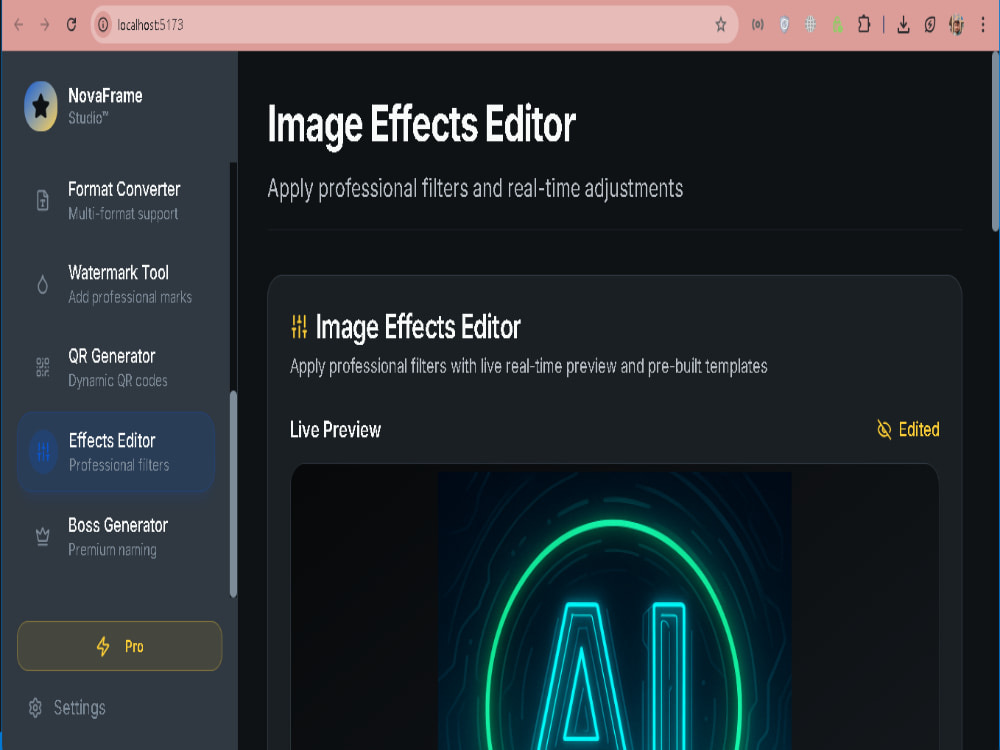Click the shield extension icon
Viewport: 1000px width, 750px height.
point(784,25)
